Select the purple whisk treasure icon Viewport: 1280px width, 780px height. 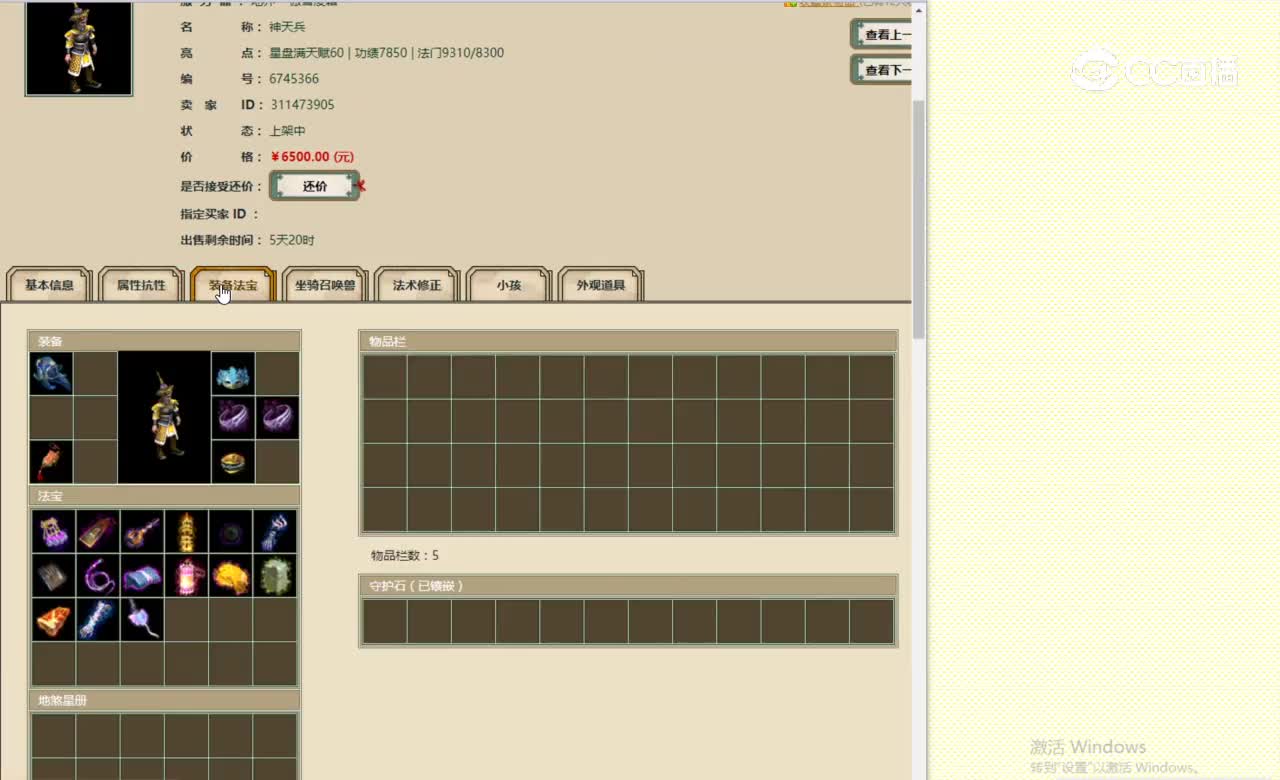(x=142, y=619)
